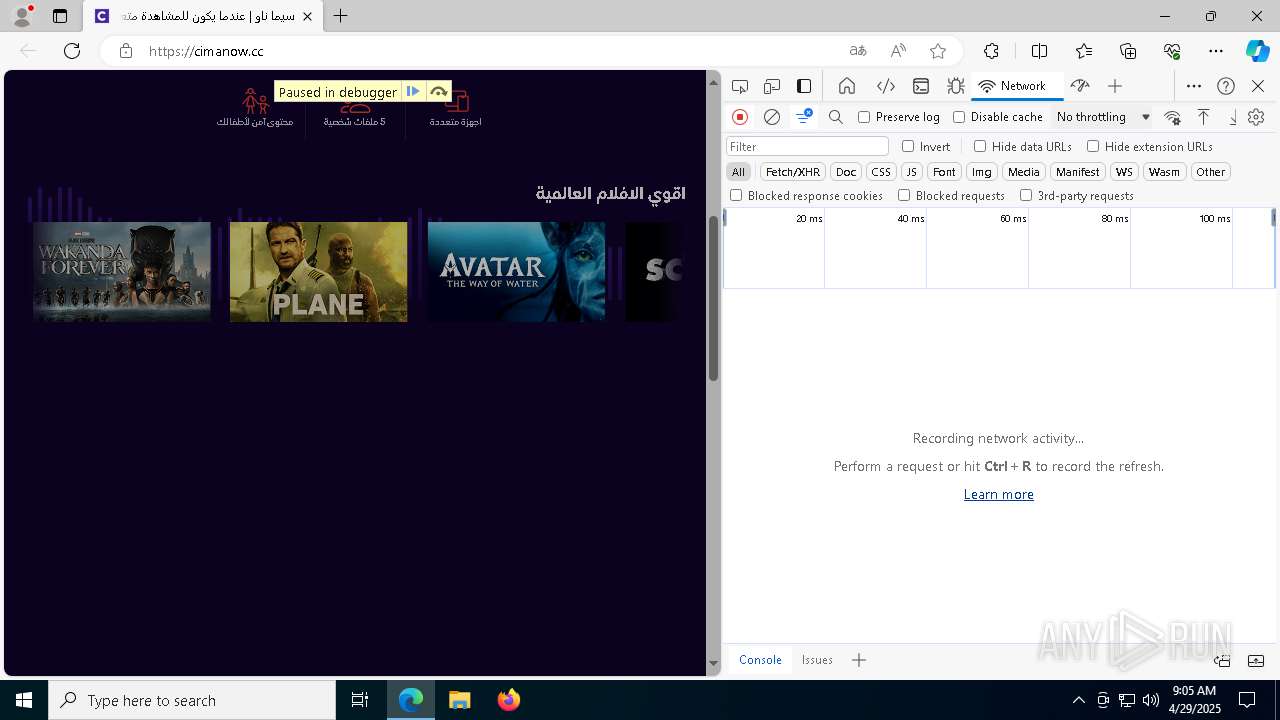Enable Disable cache checkbox

point(959,117)
